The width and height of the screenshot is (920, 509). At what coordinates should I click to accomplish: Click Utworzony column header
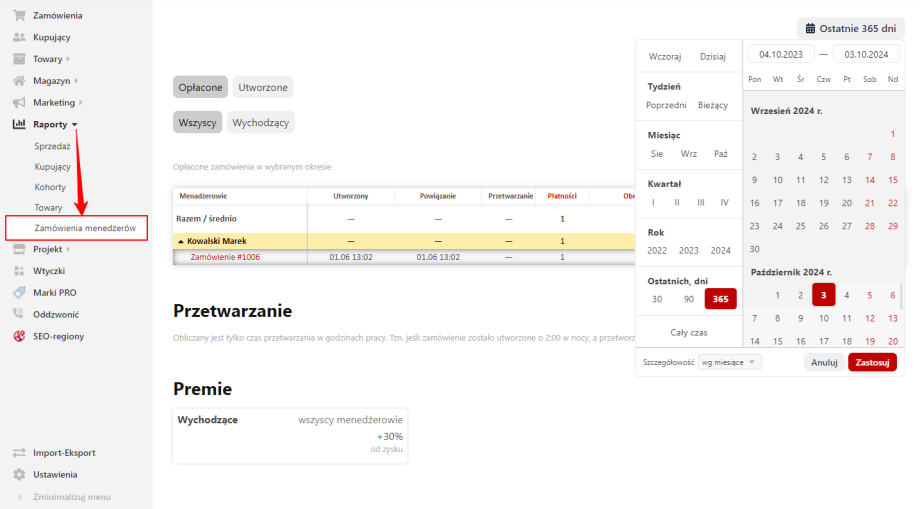[351, 196]
